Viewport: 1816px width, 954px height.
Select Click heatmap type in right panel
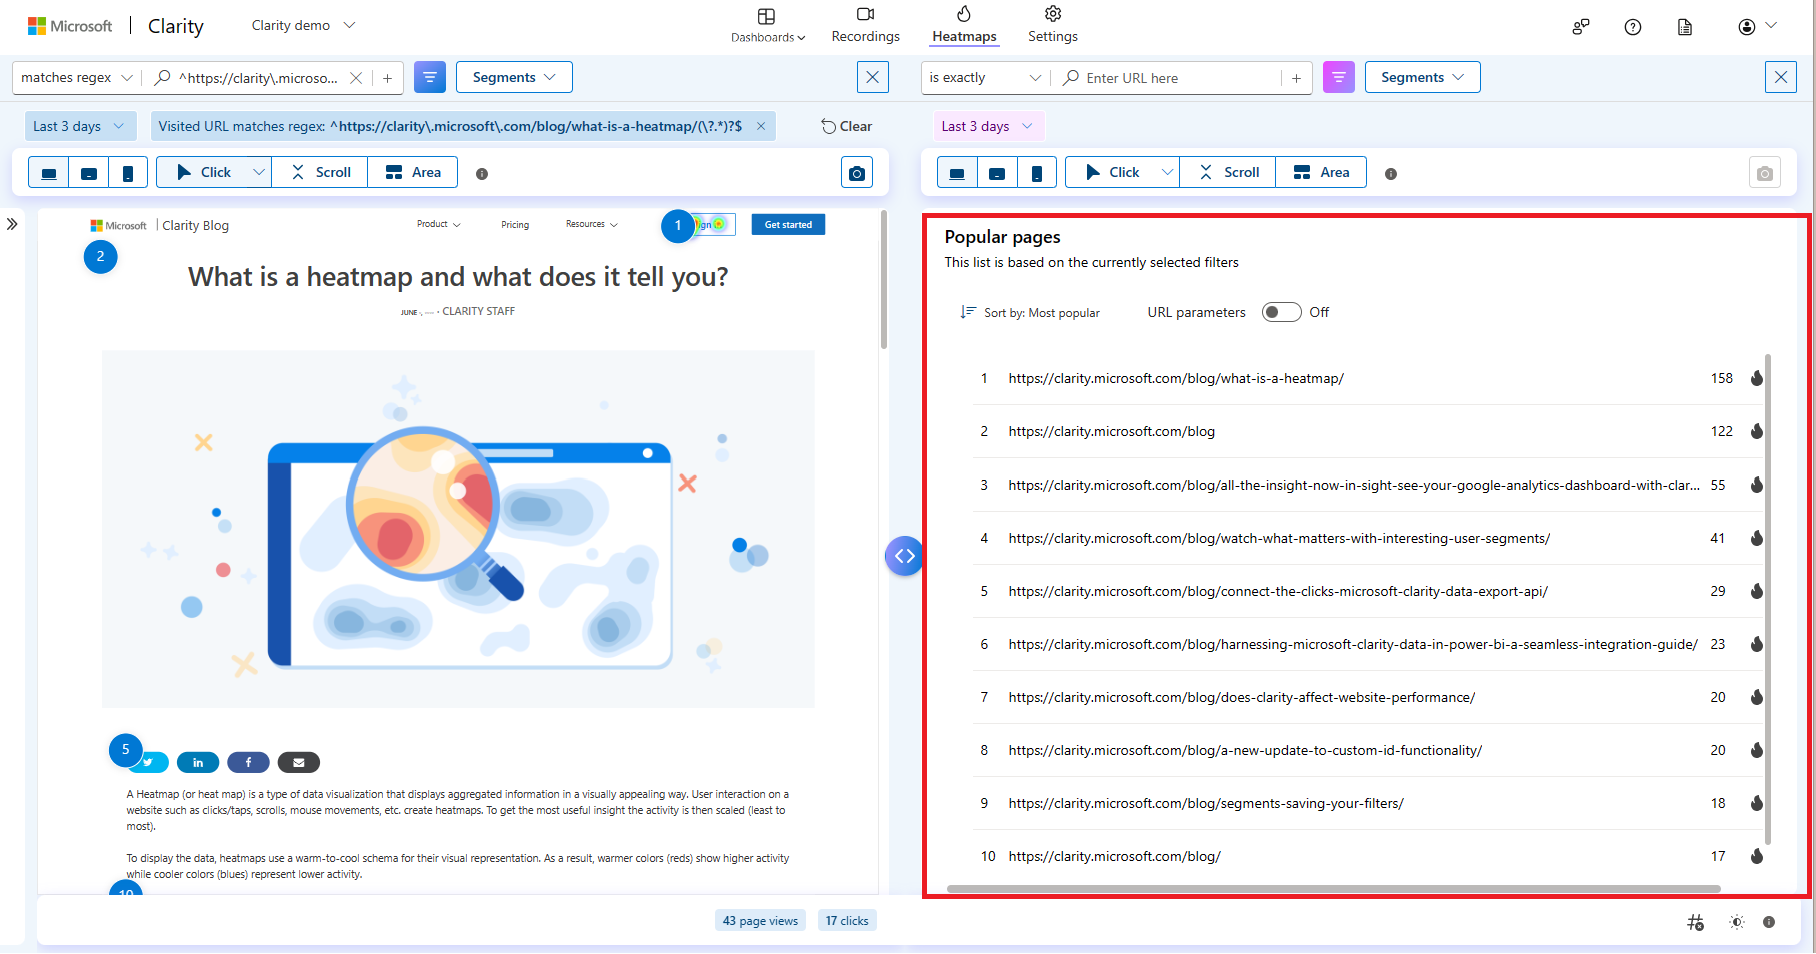click(1112, 172)
